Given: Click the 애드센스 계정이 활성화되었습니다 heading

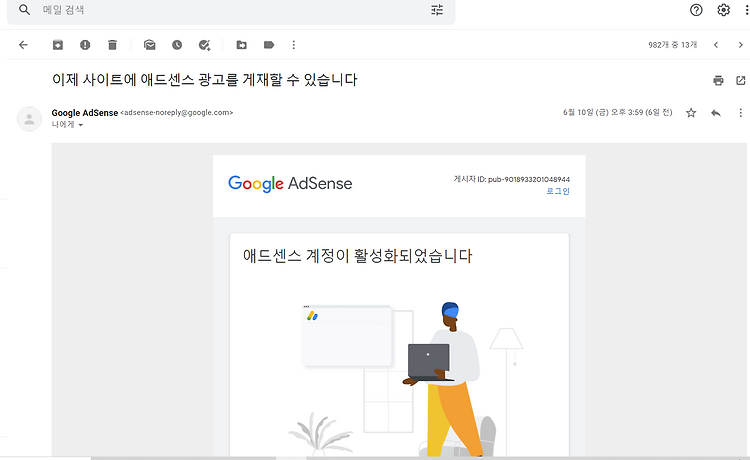Looking at the screenshot, I should click(x=357, y=256).
